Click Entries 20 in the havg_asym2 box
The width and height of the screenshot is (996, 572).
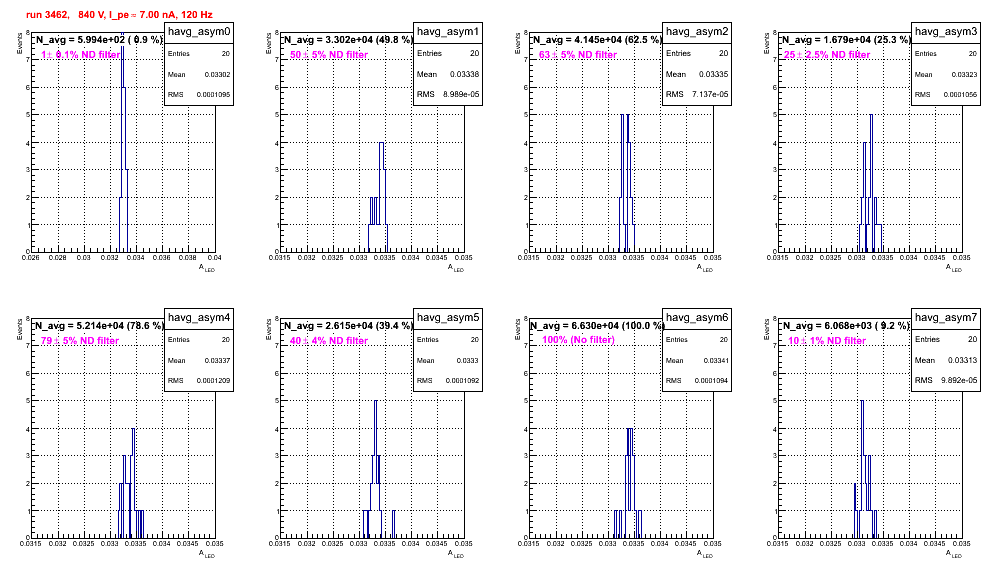pos(697,53)
